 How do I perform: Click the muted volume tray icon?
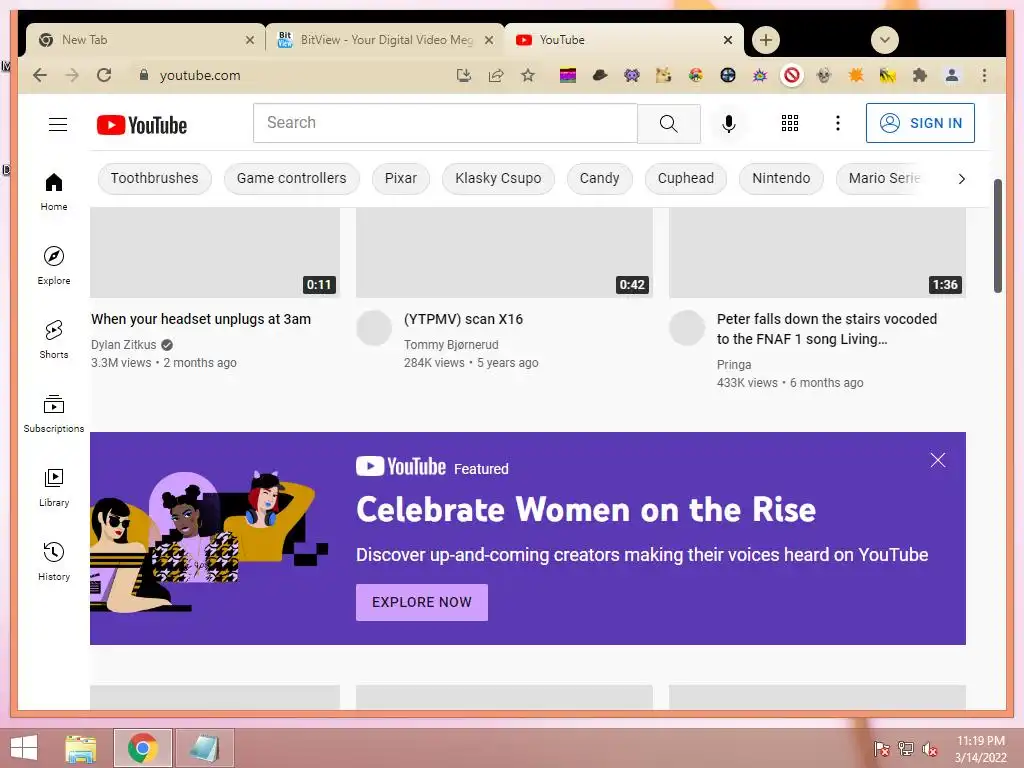[930, 749]
